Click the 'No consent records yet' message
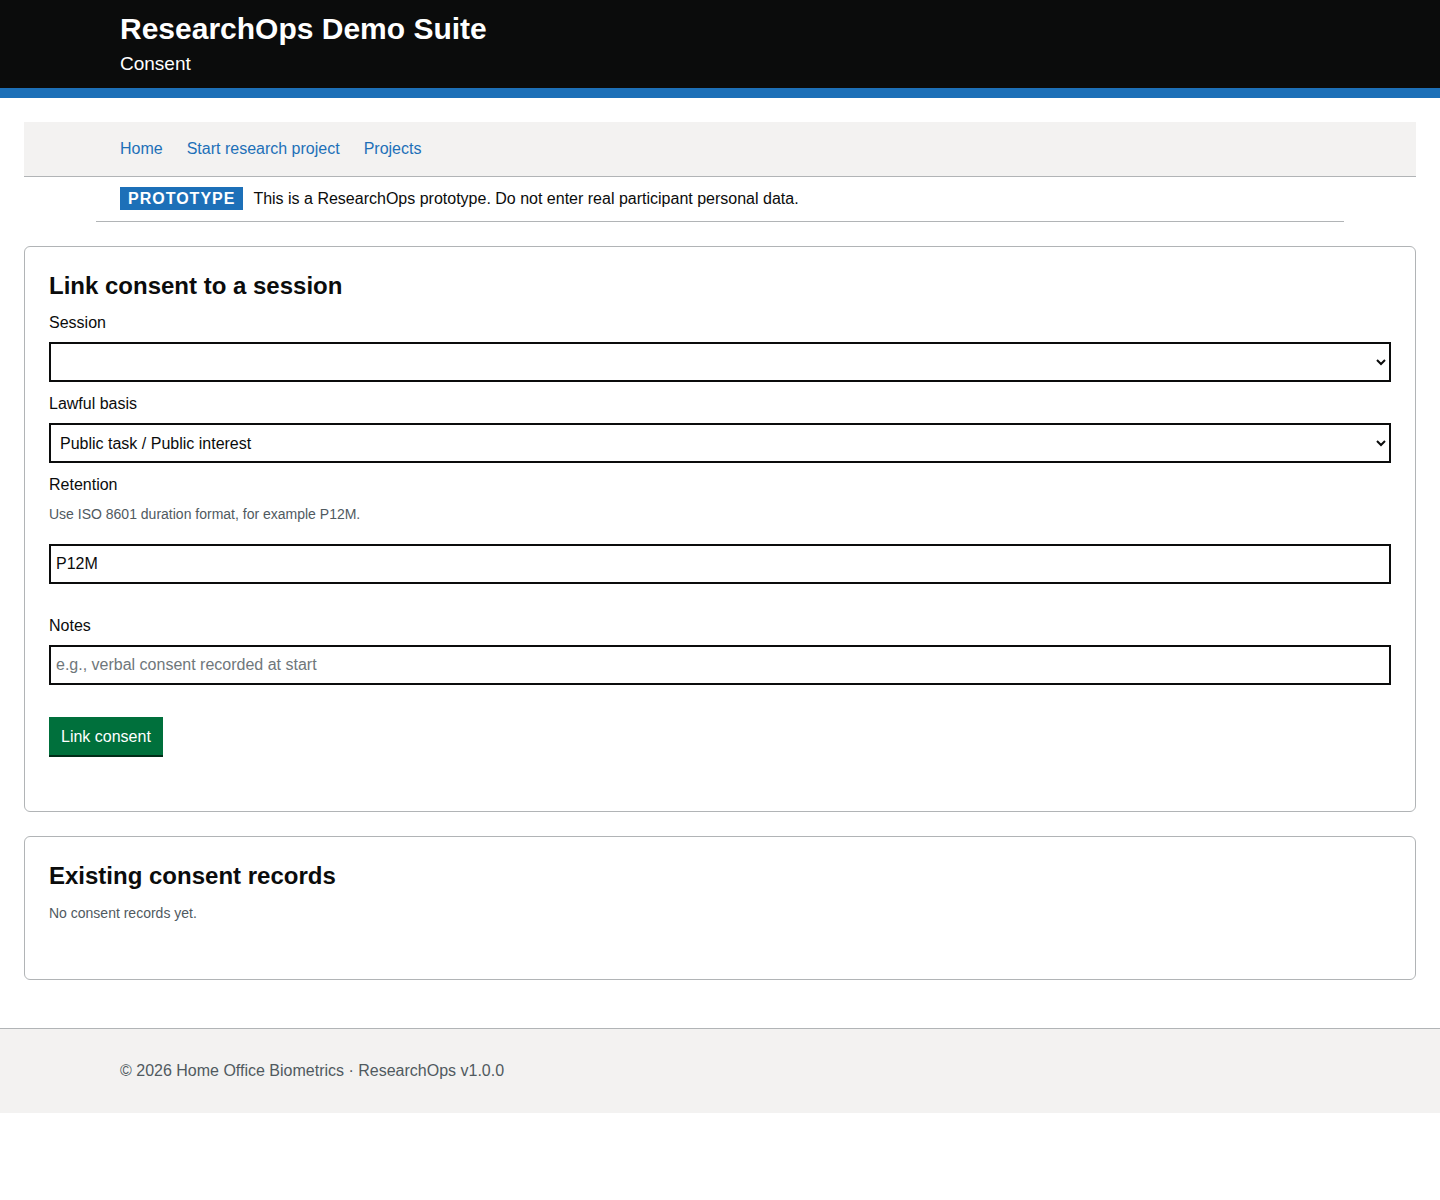The height and width of the screenshot is (1200, 1440). [123, 913]
